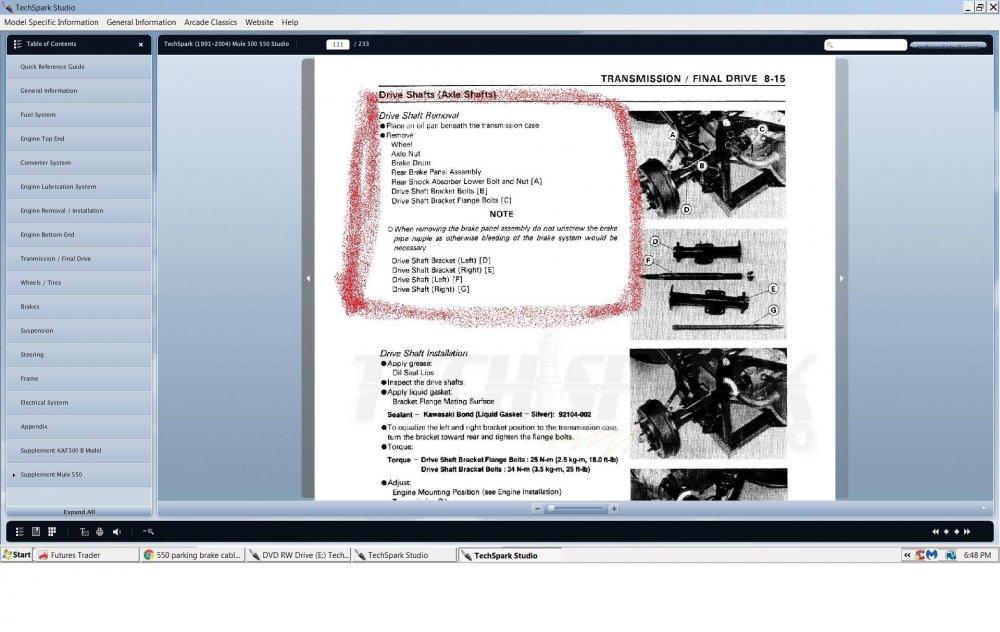Click the zoom slider handle

point(552,509)
